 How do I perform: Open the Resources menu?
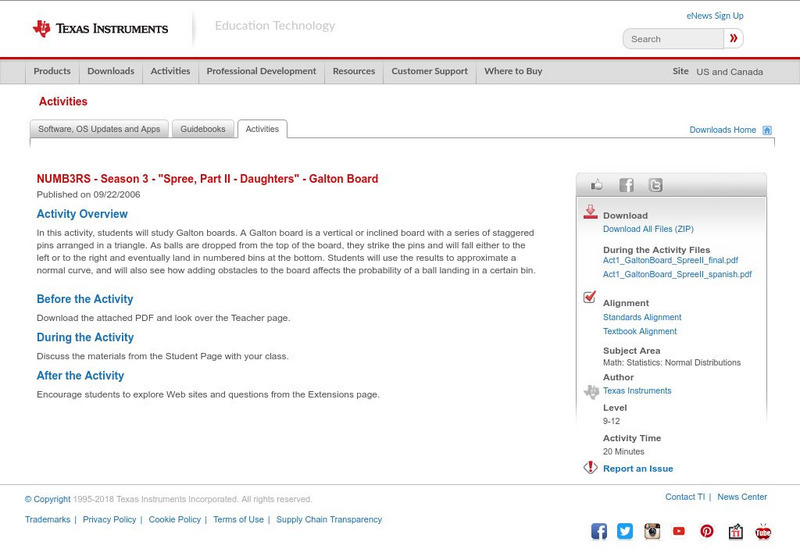coord(354,71)
